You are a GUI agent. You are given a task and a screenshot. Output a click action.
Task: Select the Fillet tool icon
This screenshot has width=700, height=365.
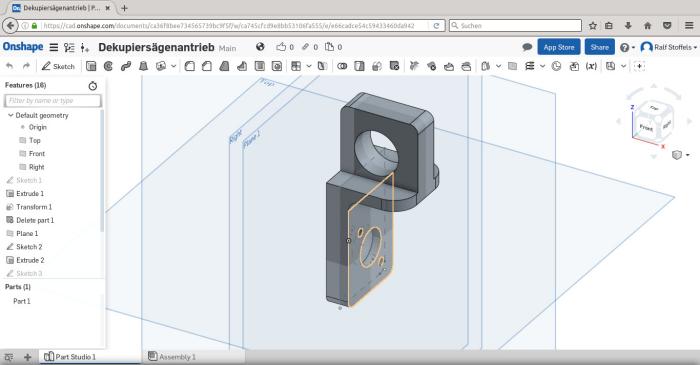tap(189, 66)
